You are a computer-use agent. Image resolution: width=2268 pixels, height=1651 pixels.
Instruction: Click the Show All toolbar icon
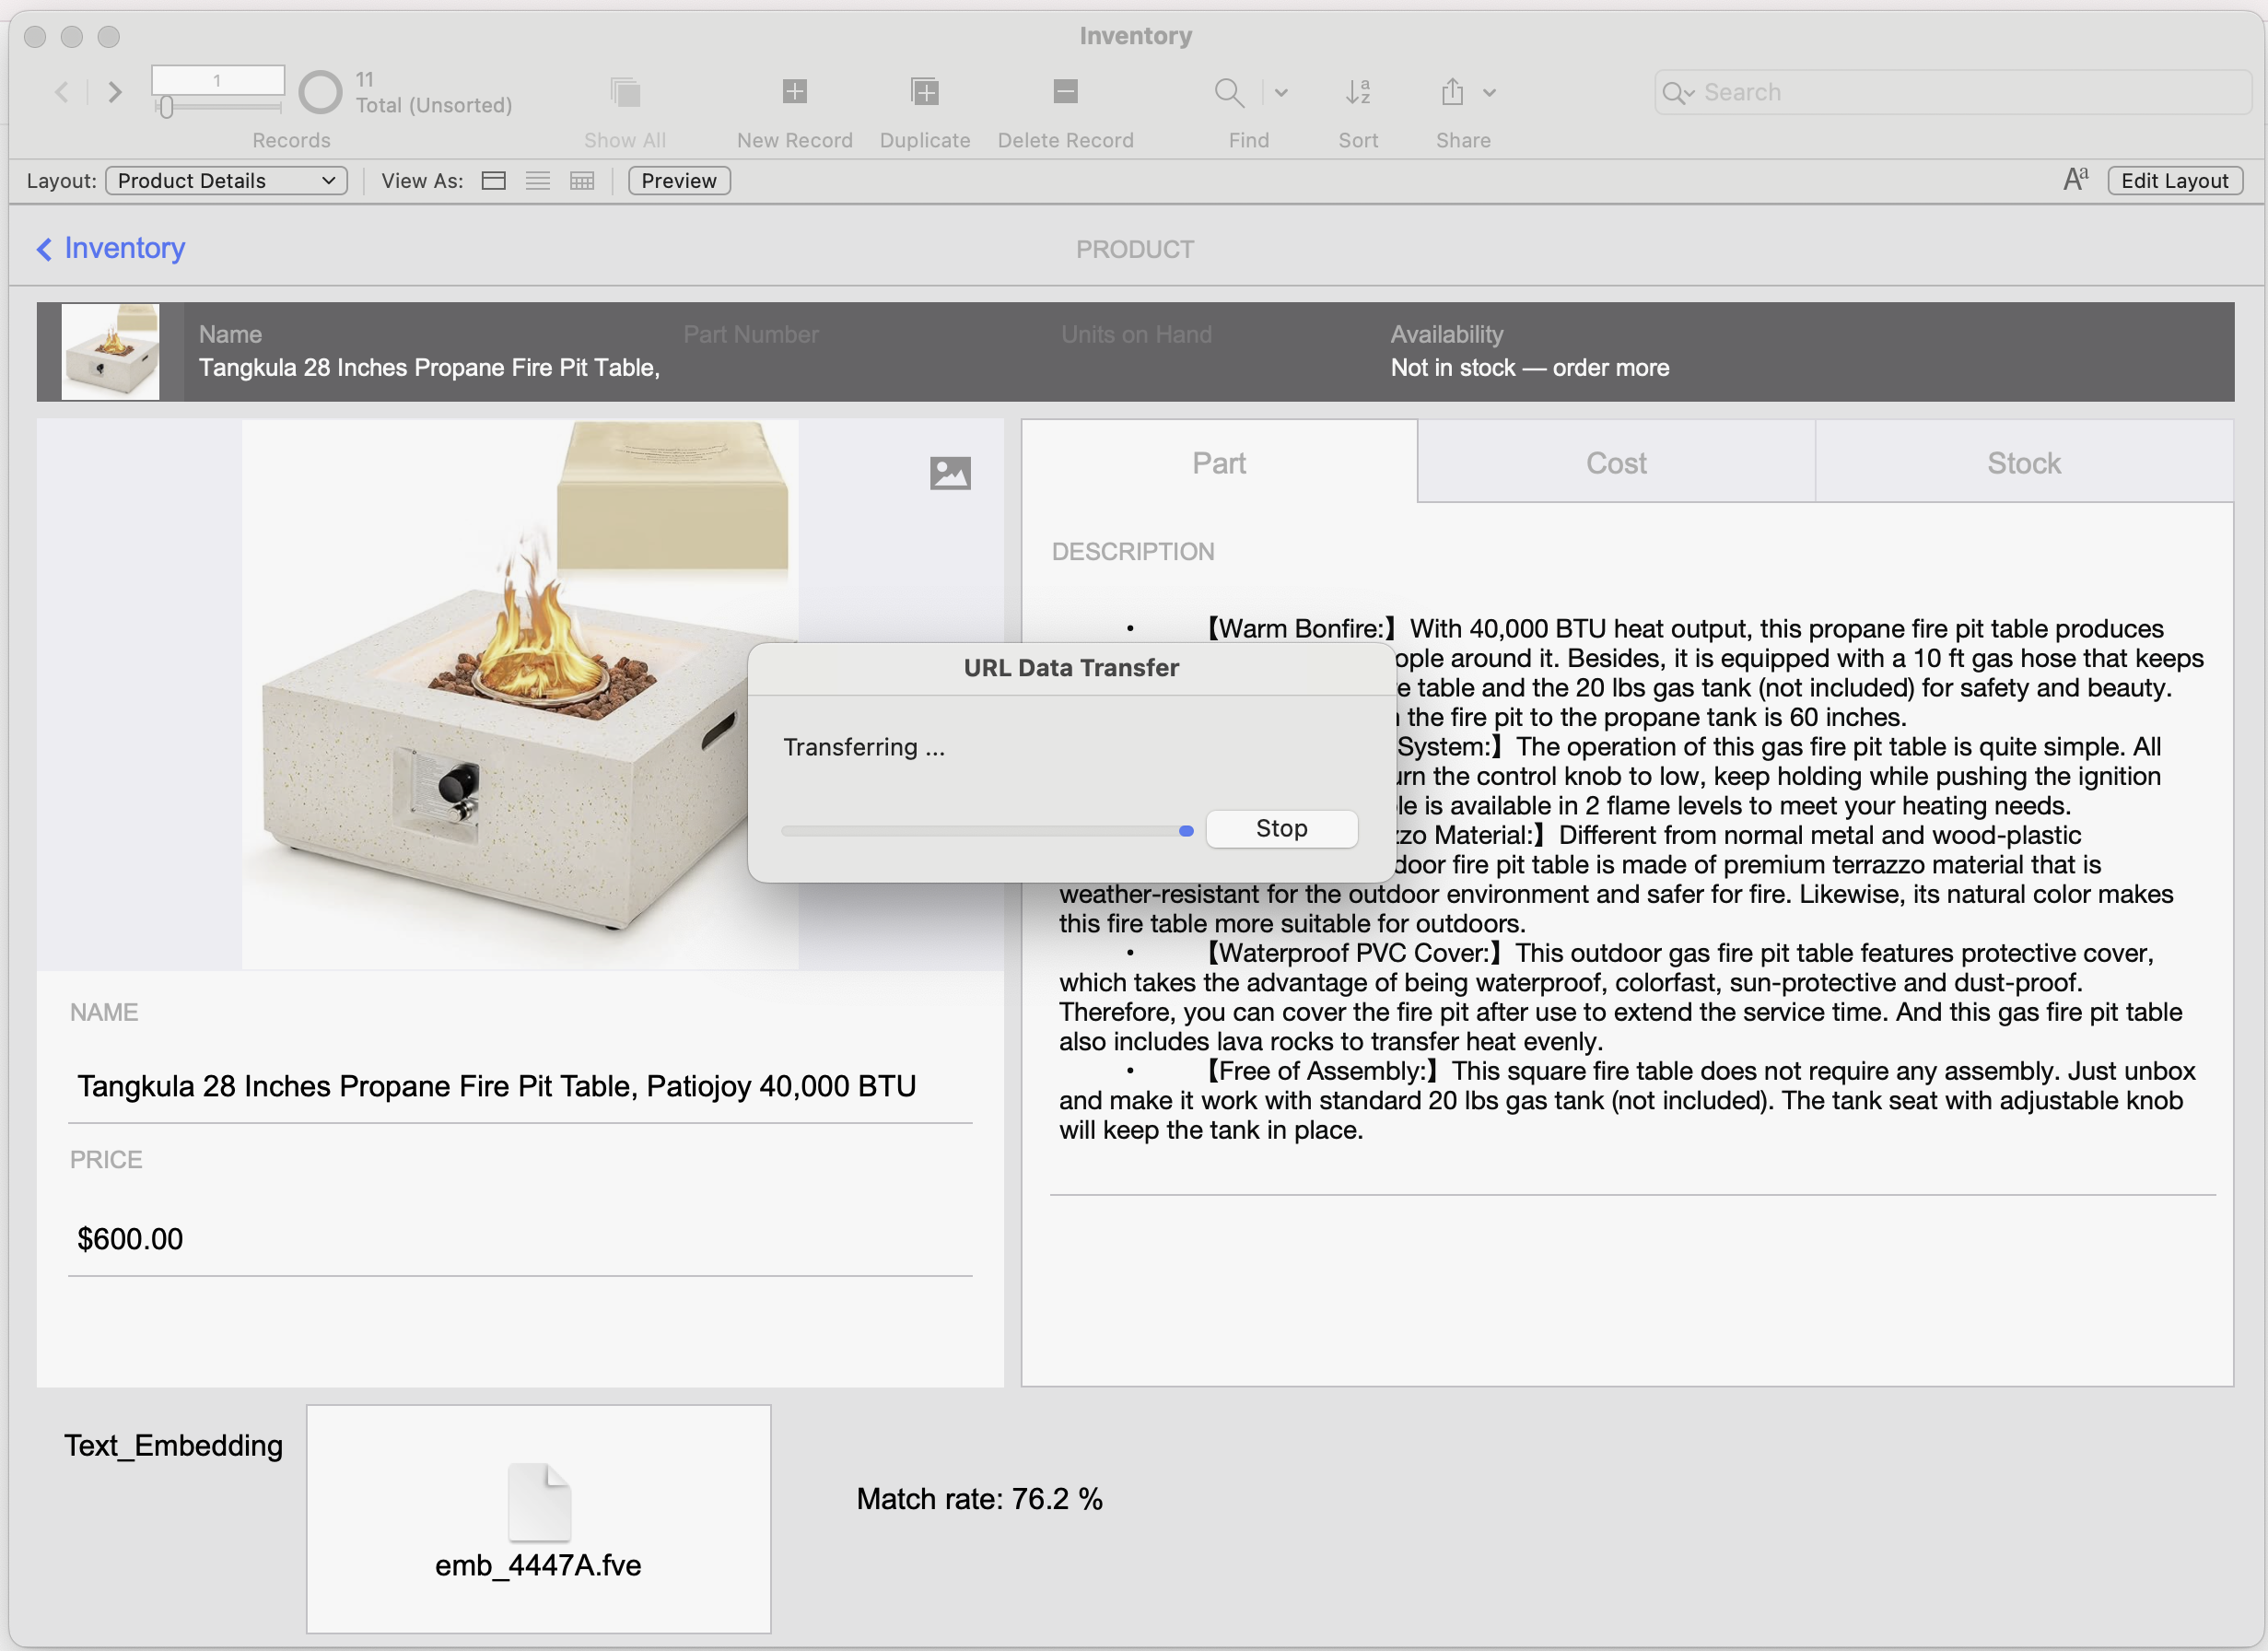pos(625,92)
